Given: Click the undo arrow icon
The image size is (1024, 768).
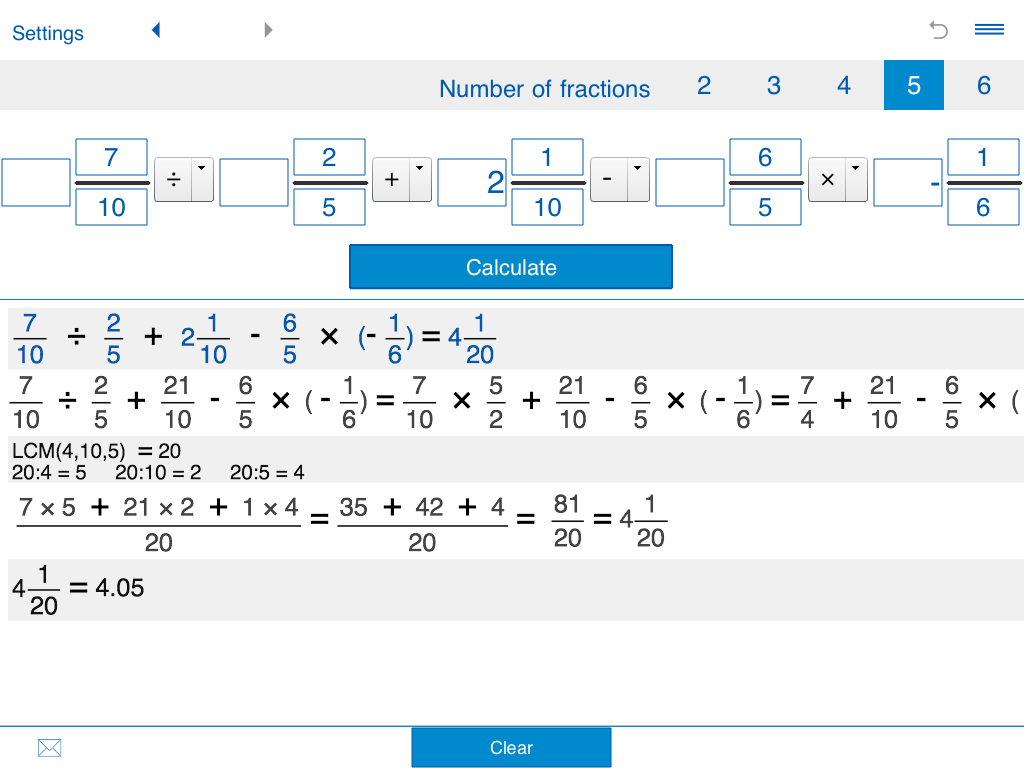Looking at the screenshot, I should (x=938, y=30).
